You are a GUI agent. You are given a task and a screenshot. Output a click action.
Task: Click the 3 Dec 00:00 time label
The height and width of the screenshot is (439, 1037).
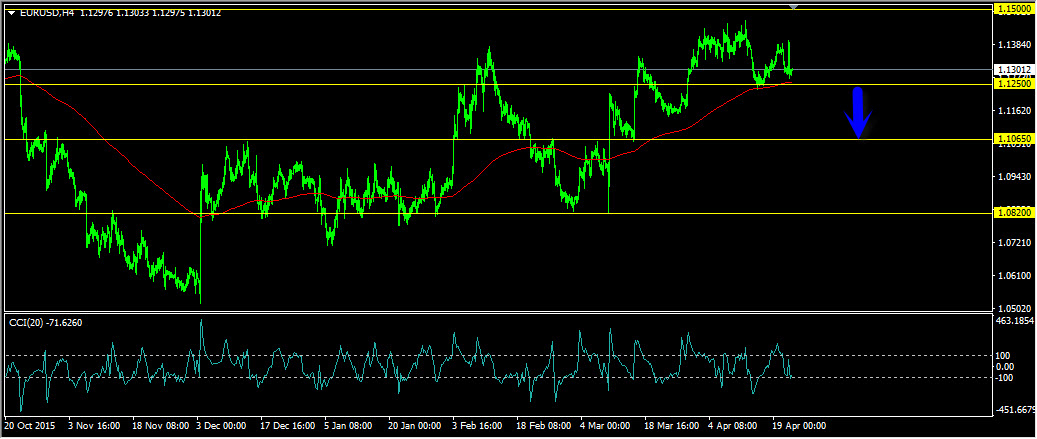tap(223, 426)
